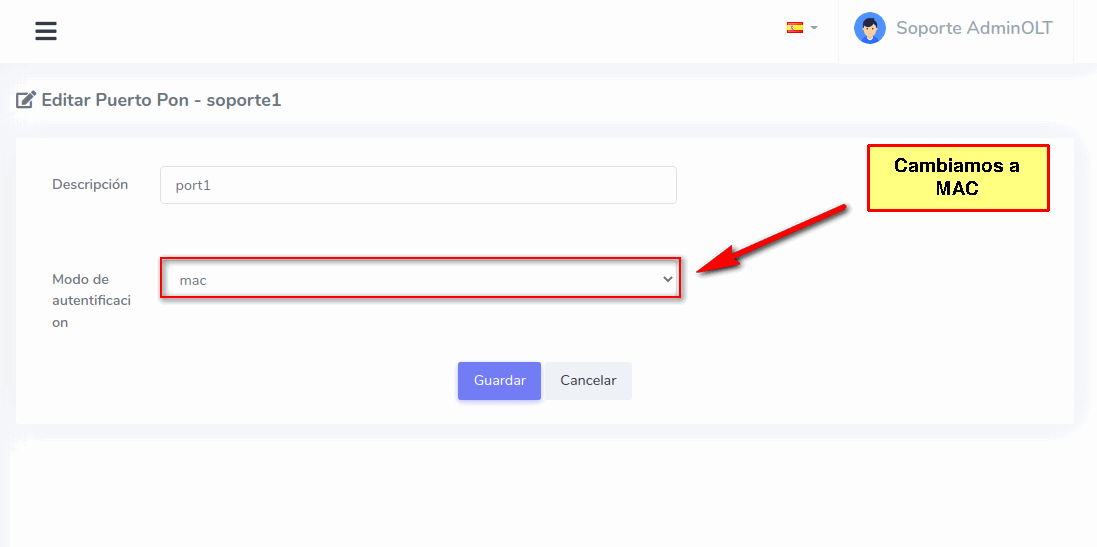Focus the Descripción input field

tap(418, 185)
